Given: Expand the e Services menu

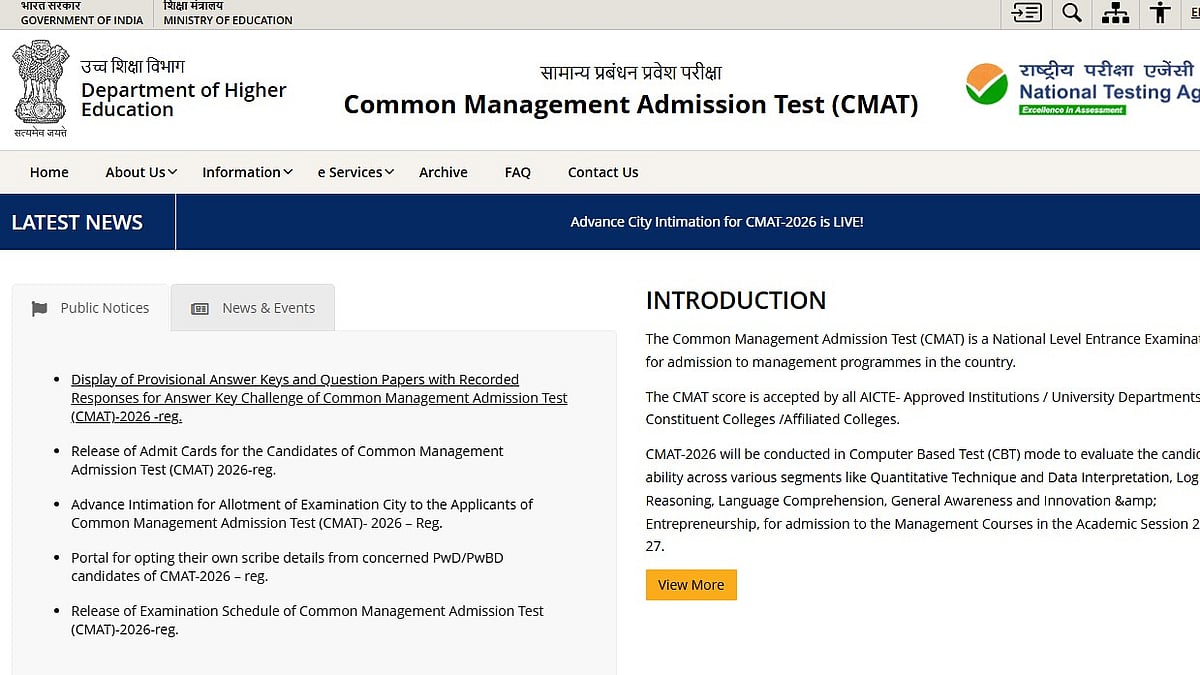Looking at the screenshot, I should pos(354,172).
